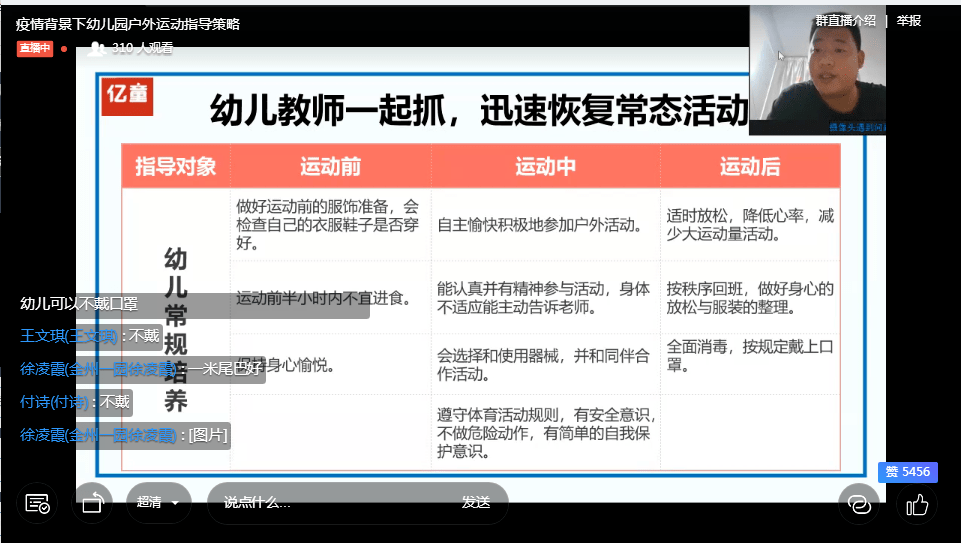Click the cell 会选择和使用器械
The image size is (961, 543).
point(543,365)
